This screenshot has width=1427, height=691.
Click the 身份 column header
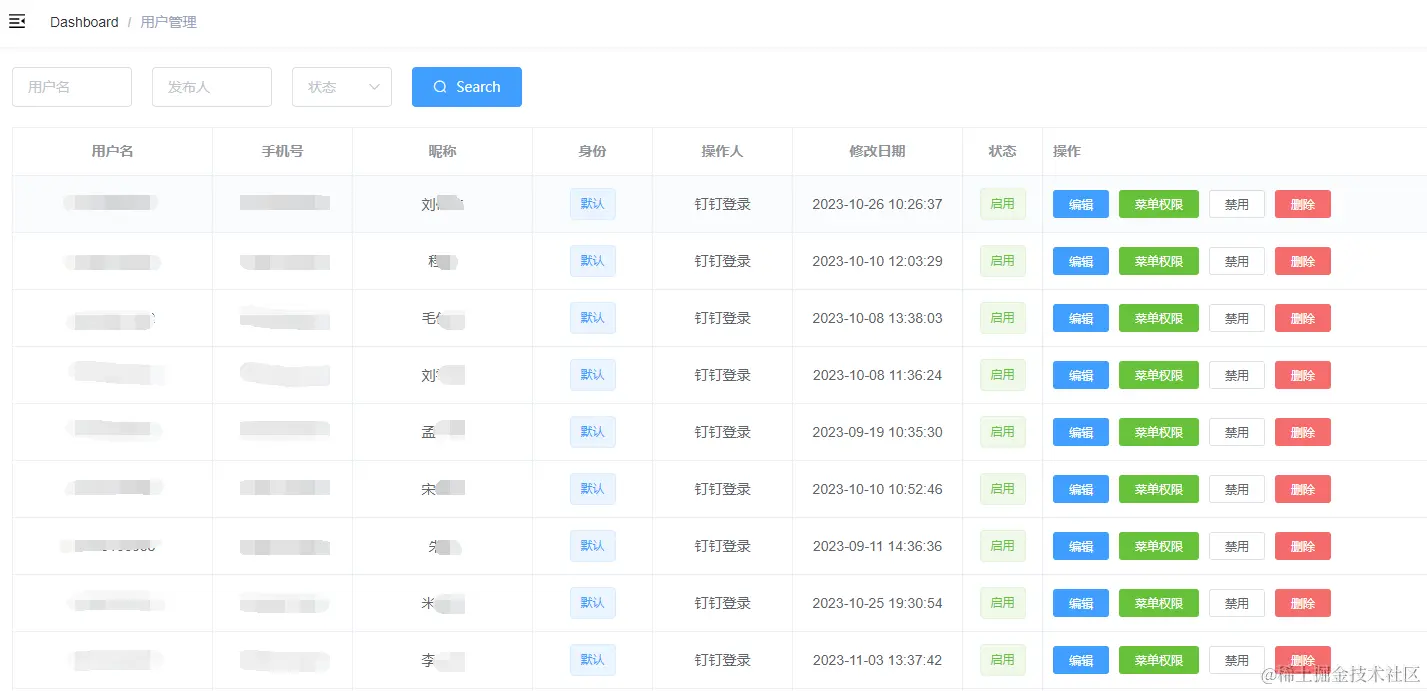point(592,151)
